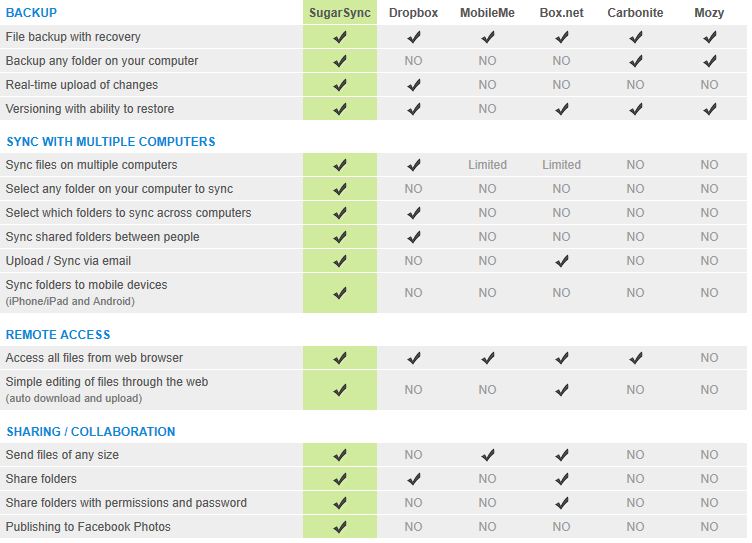The width and height of the screenshot is (752, 543).
Task: Click Mozy checkmark for Backup any folder
Action: [709, 61]
